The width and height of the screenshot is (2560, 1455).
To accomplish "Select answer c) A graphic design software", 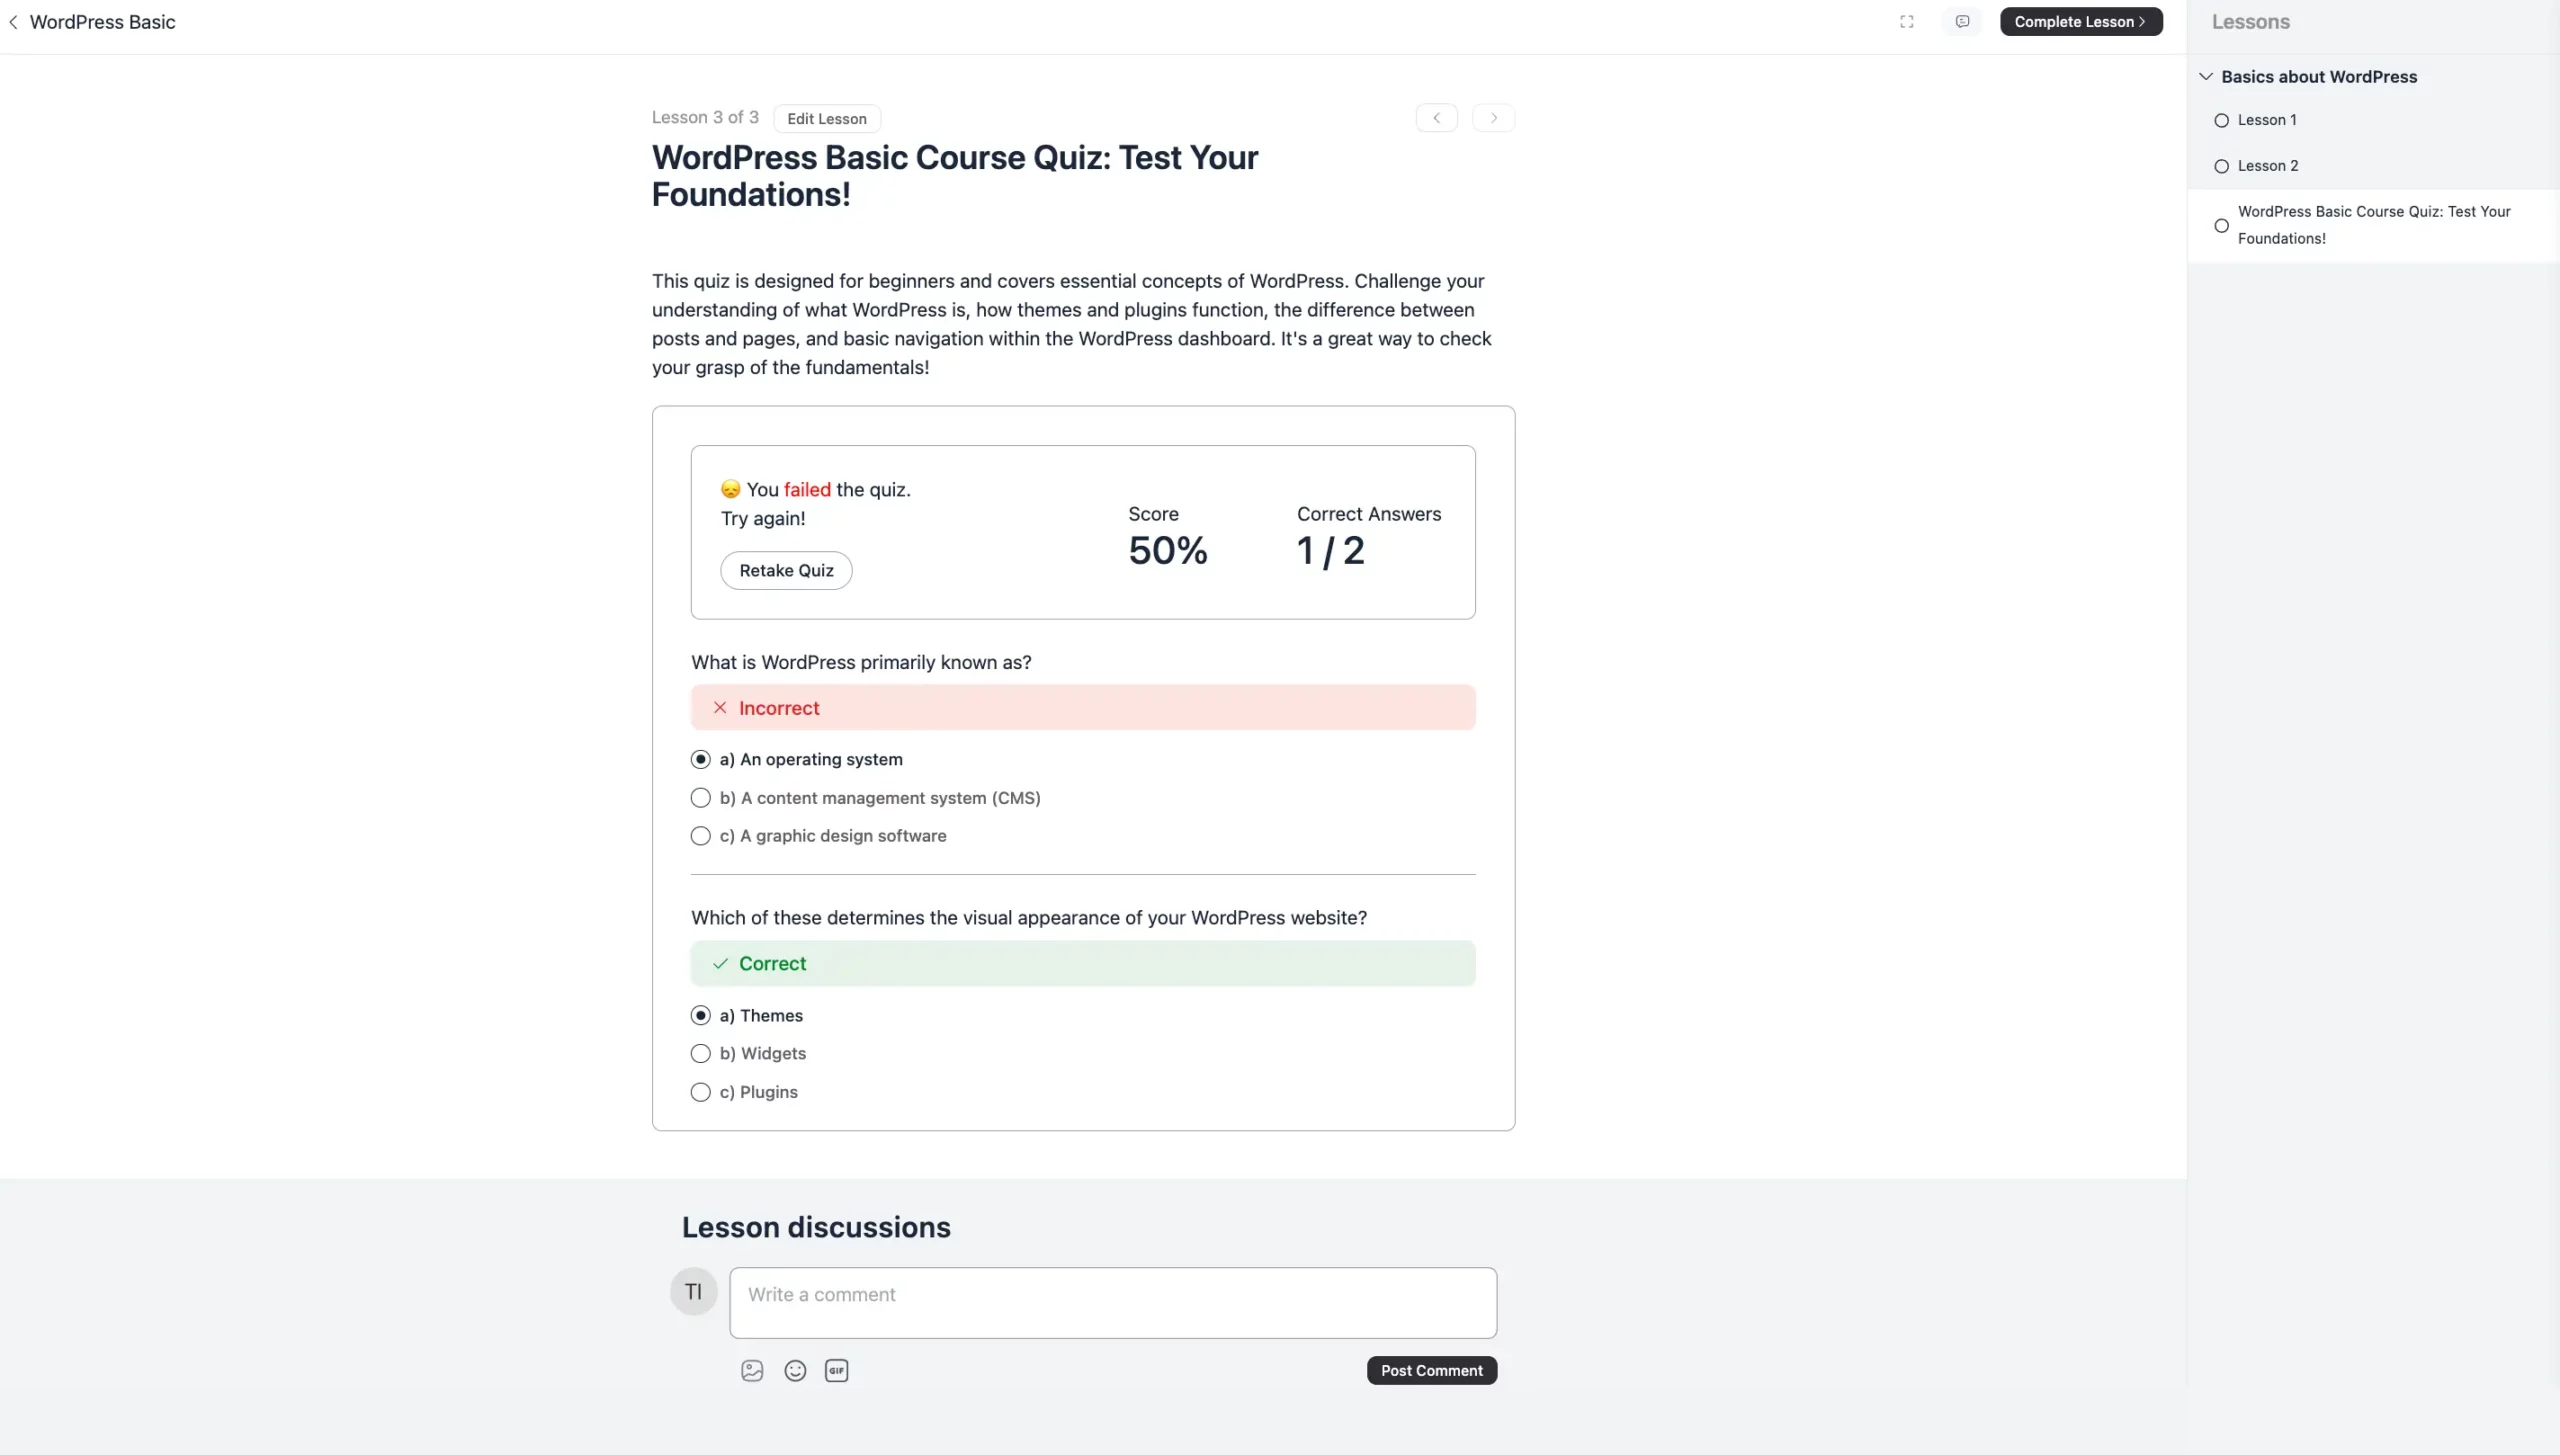I will (819, 836).
